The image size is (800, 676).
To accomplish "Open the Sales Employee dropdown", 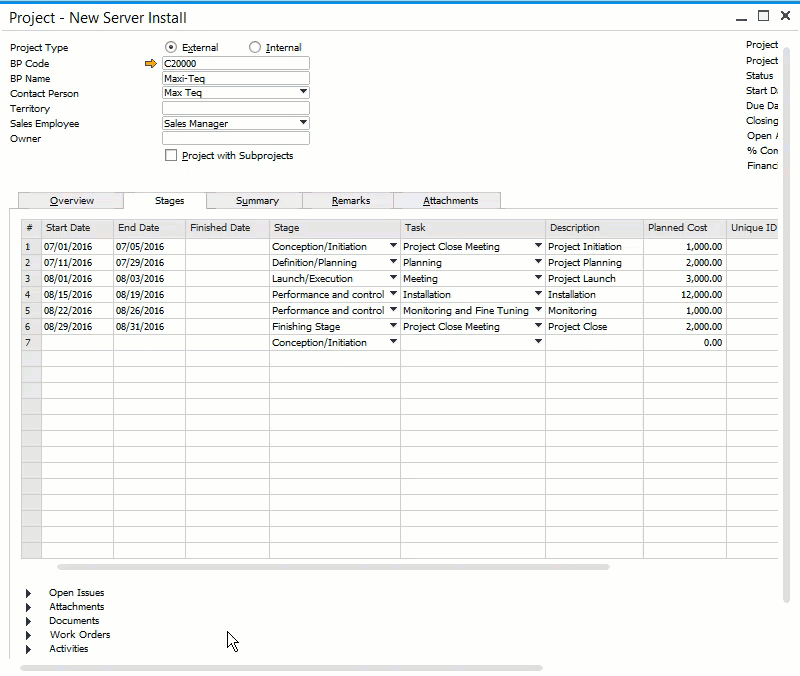I will tap(301, 123).
